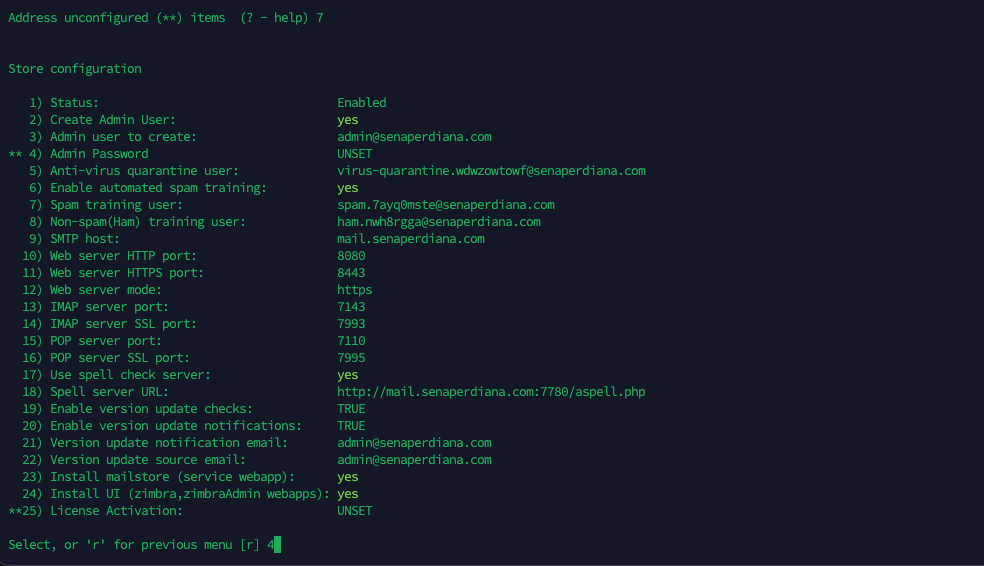Click the POP server port 7110

[351, 341]
